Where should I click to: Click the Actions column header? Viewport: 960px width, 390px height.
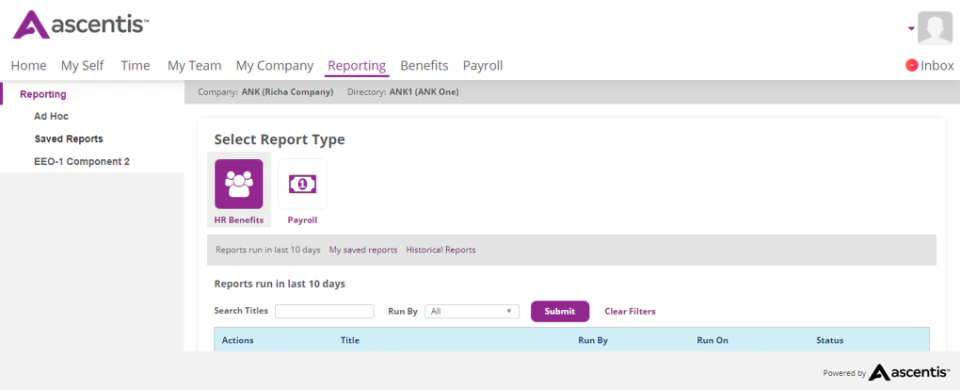click(238, 340)
